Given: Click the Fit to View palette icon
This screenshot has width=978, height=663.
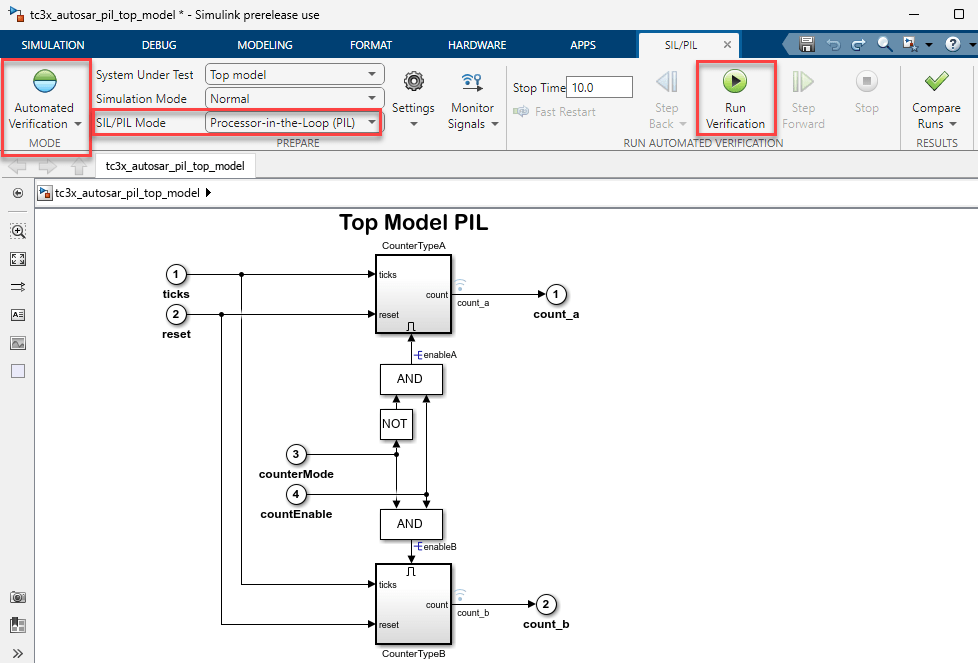Looking at the screenshot, I should (x=18, y=259).
